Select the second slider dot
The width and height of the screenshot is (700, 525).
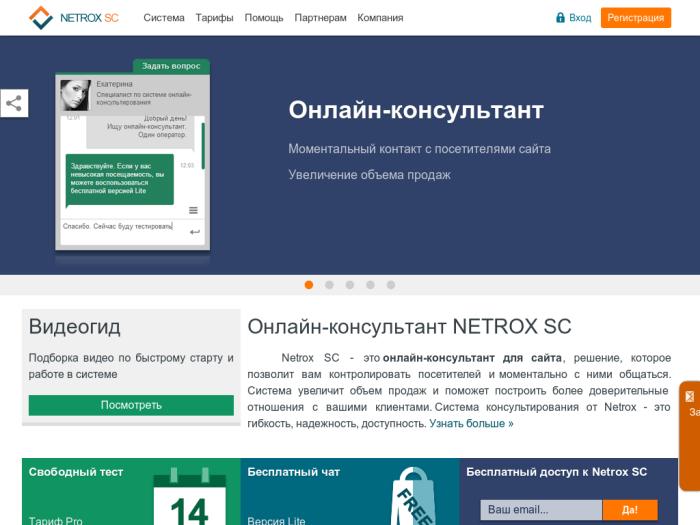click(x=329, y=285)
